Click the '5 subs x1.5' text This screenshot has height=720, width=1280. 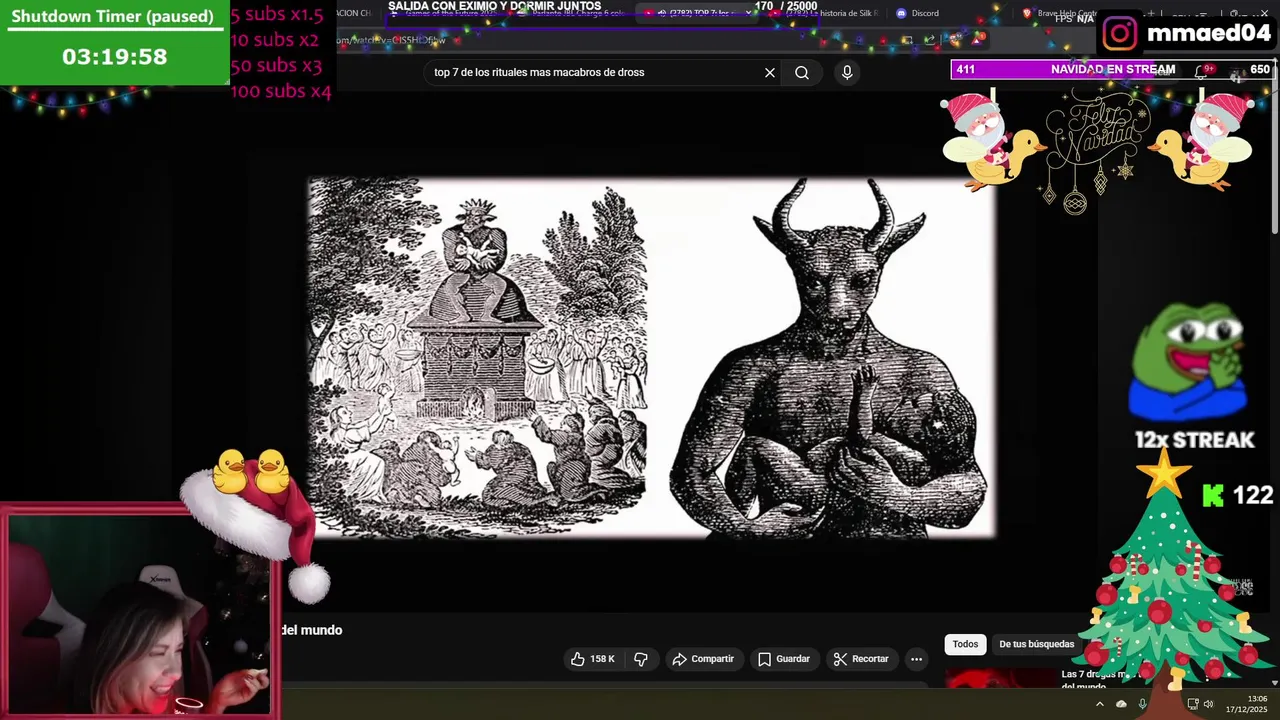tap(277, 15)
